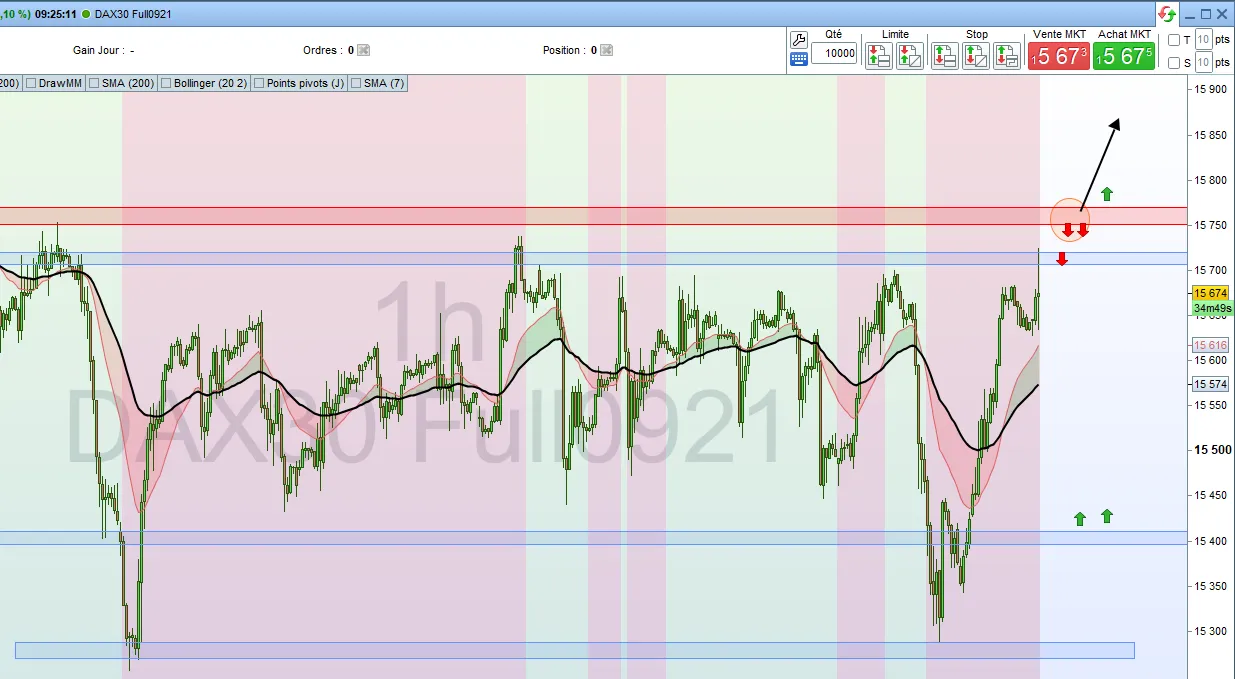
Task: Click the Limite icon with diagonal slash
Action: [909, 56]
